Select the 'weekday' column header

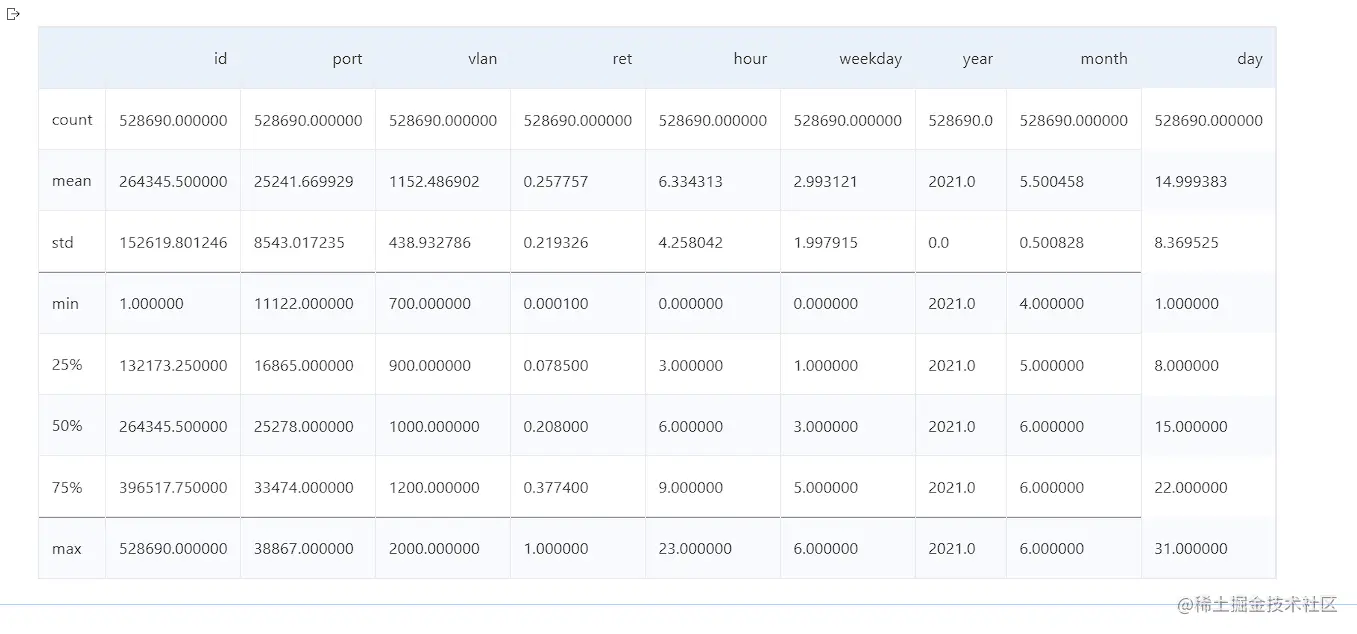(x=871, y=59)
